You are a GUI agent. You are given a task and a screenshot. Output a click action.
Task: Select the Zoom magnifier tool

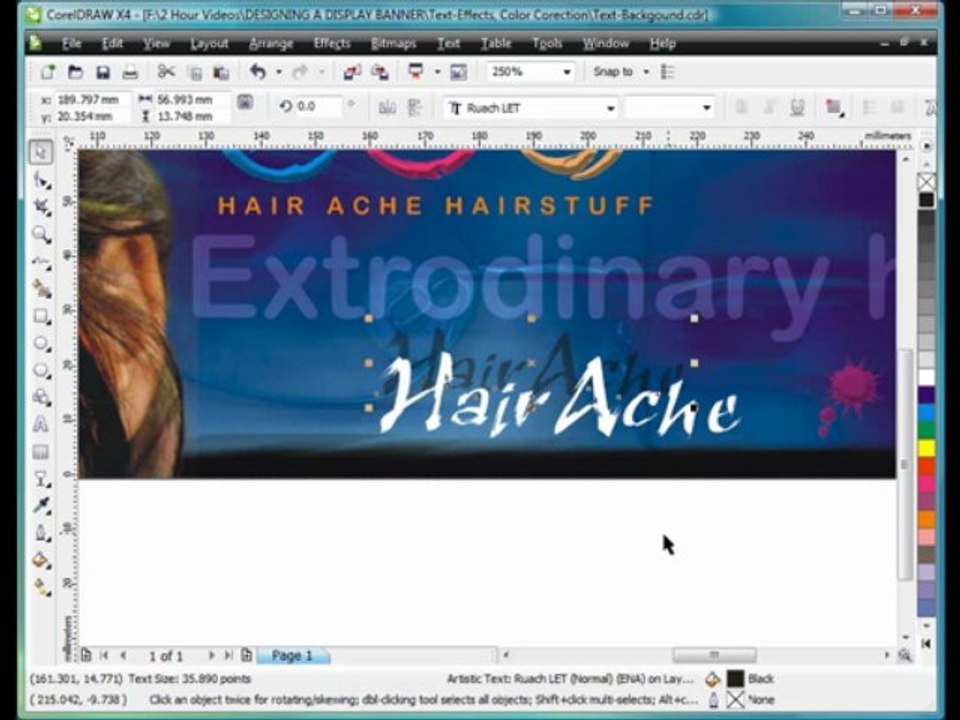coord(41,234)
